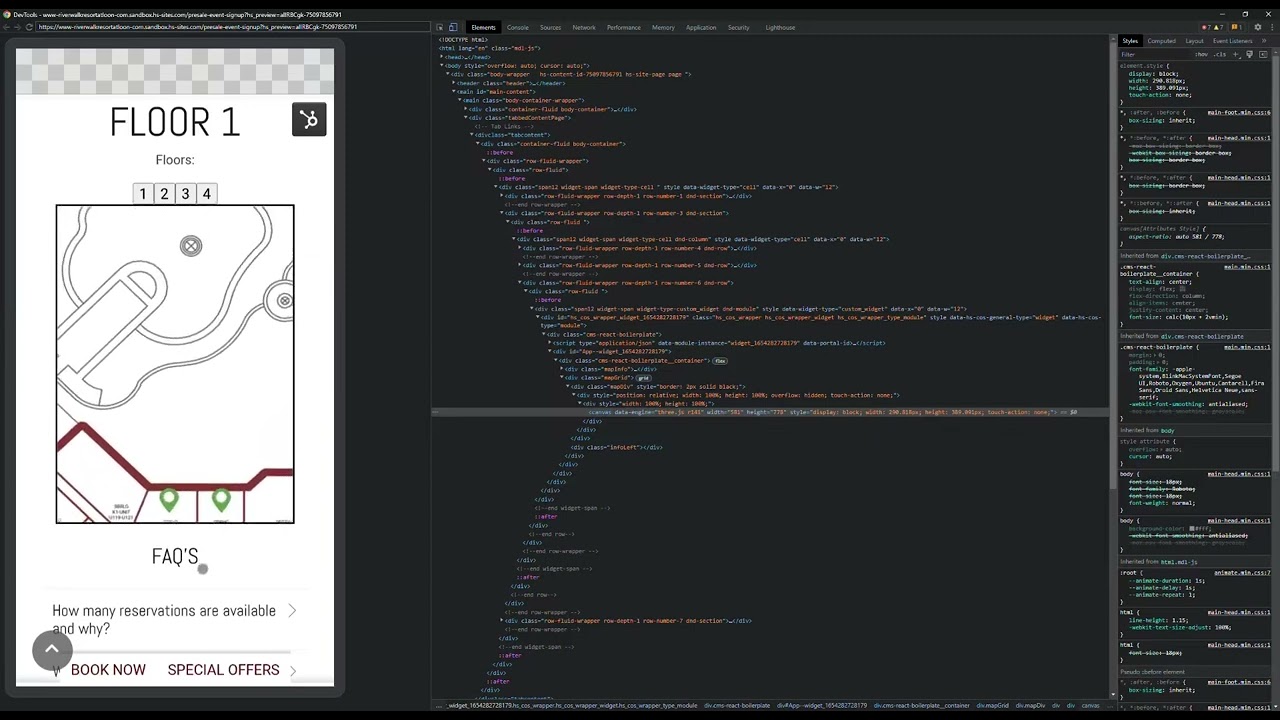
Task: Open the Memory tab
Action: (663, 27)
